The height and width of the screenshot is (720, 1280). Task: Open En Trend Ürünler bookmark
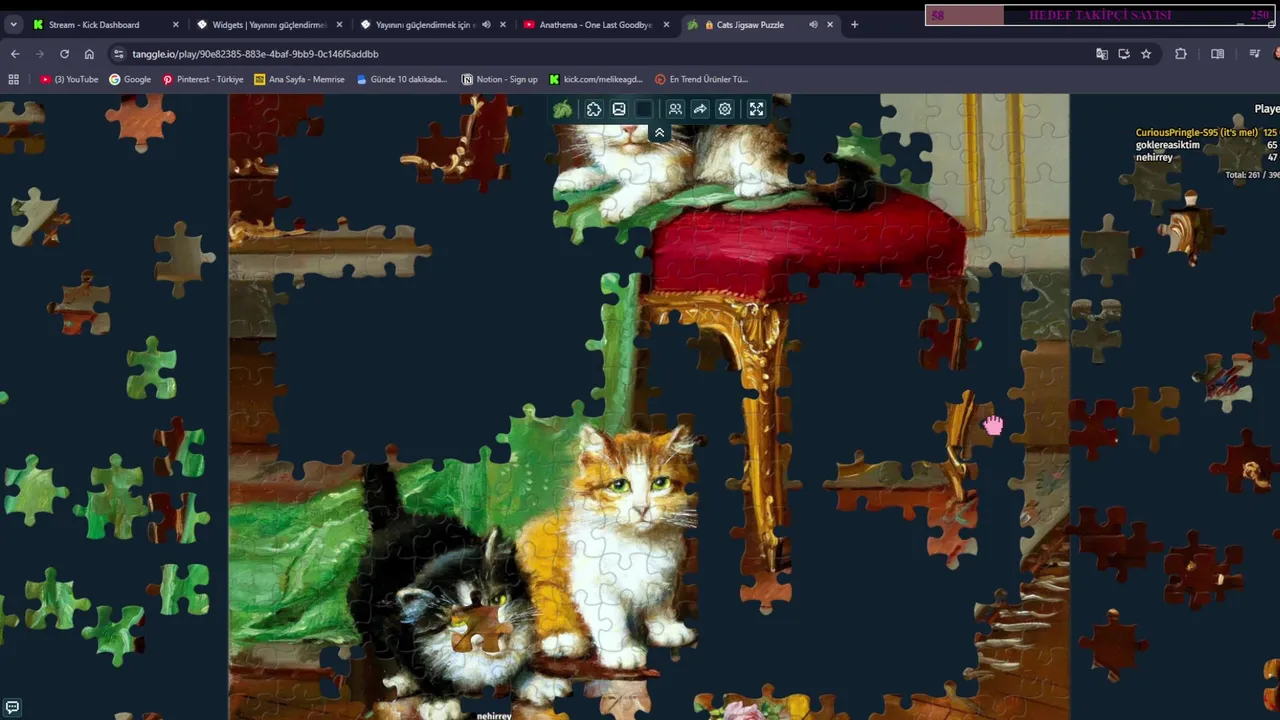pos(701,79)
